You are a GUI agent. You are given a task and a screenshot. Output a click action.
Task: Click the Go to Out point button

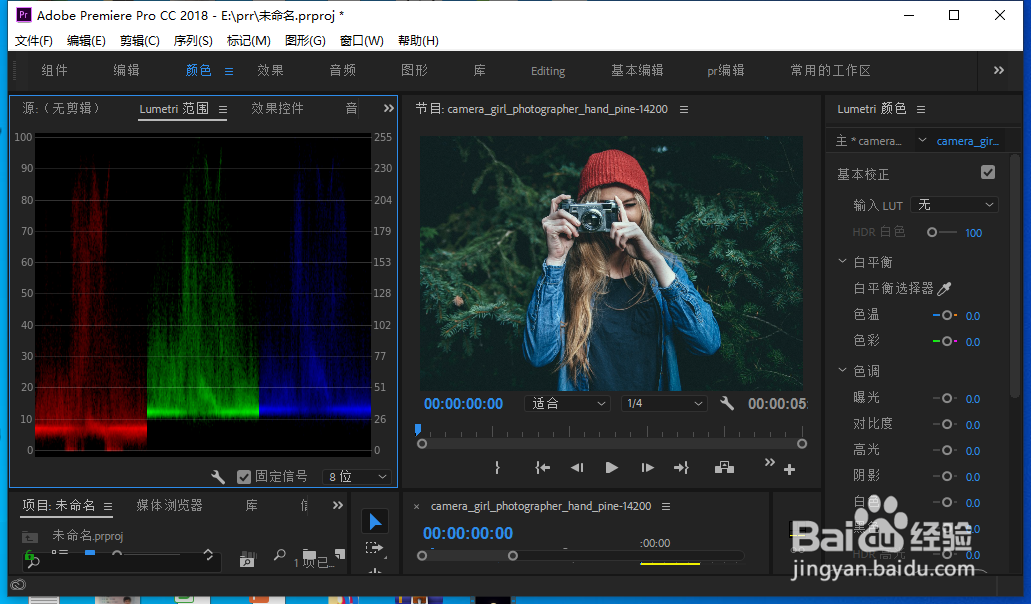coord(681,467)
